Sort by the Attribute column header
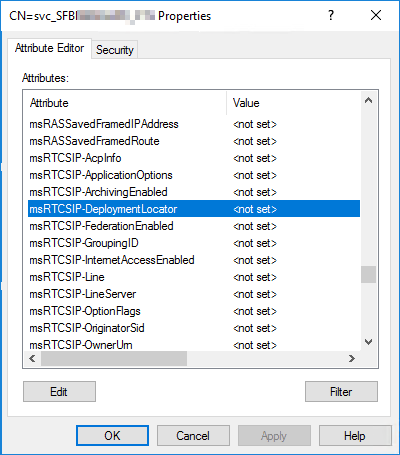 [x=127, y=103]
